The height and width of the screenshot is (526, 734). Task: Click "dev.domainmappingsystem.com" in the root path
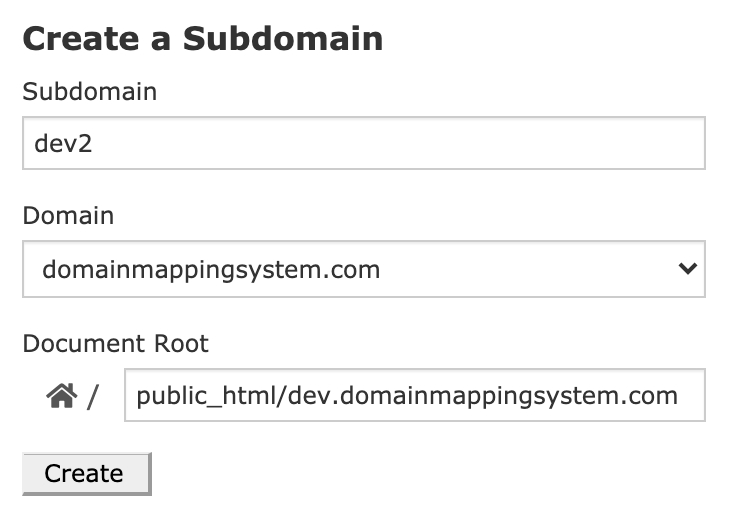(x=484, y=396)
